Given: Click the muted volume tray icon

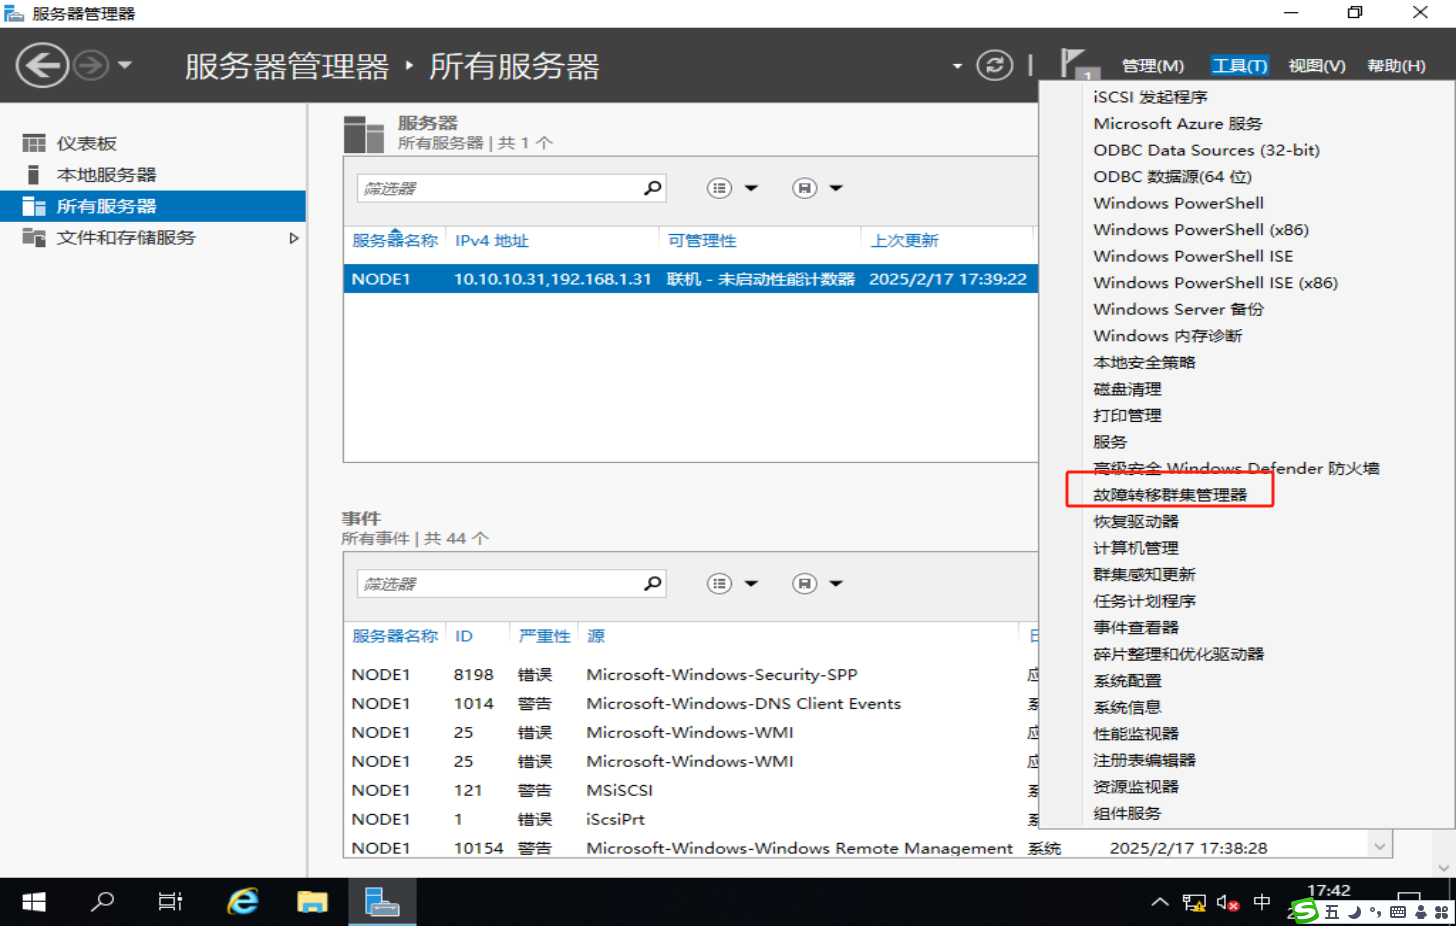Looking at the screenshot, I should 1228,903.
